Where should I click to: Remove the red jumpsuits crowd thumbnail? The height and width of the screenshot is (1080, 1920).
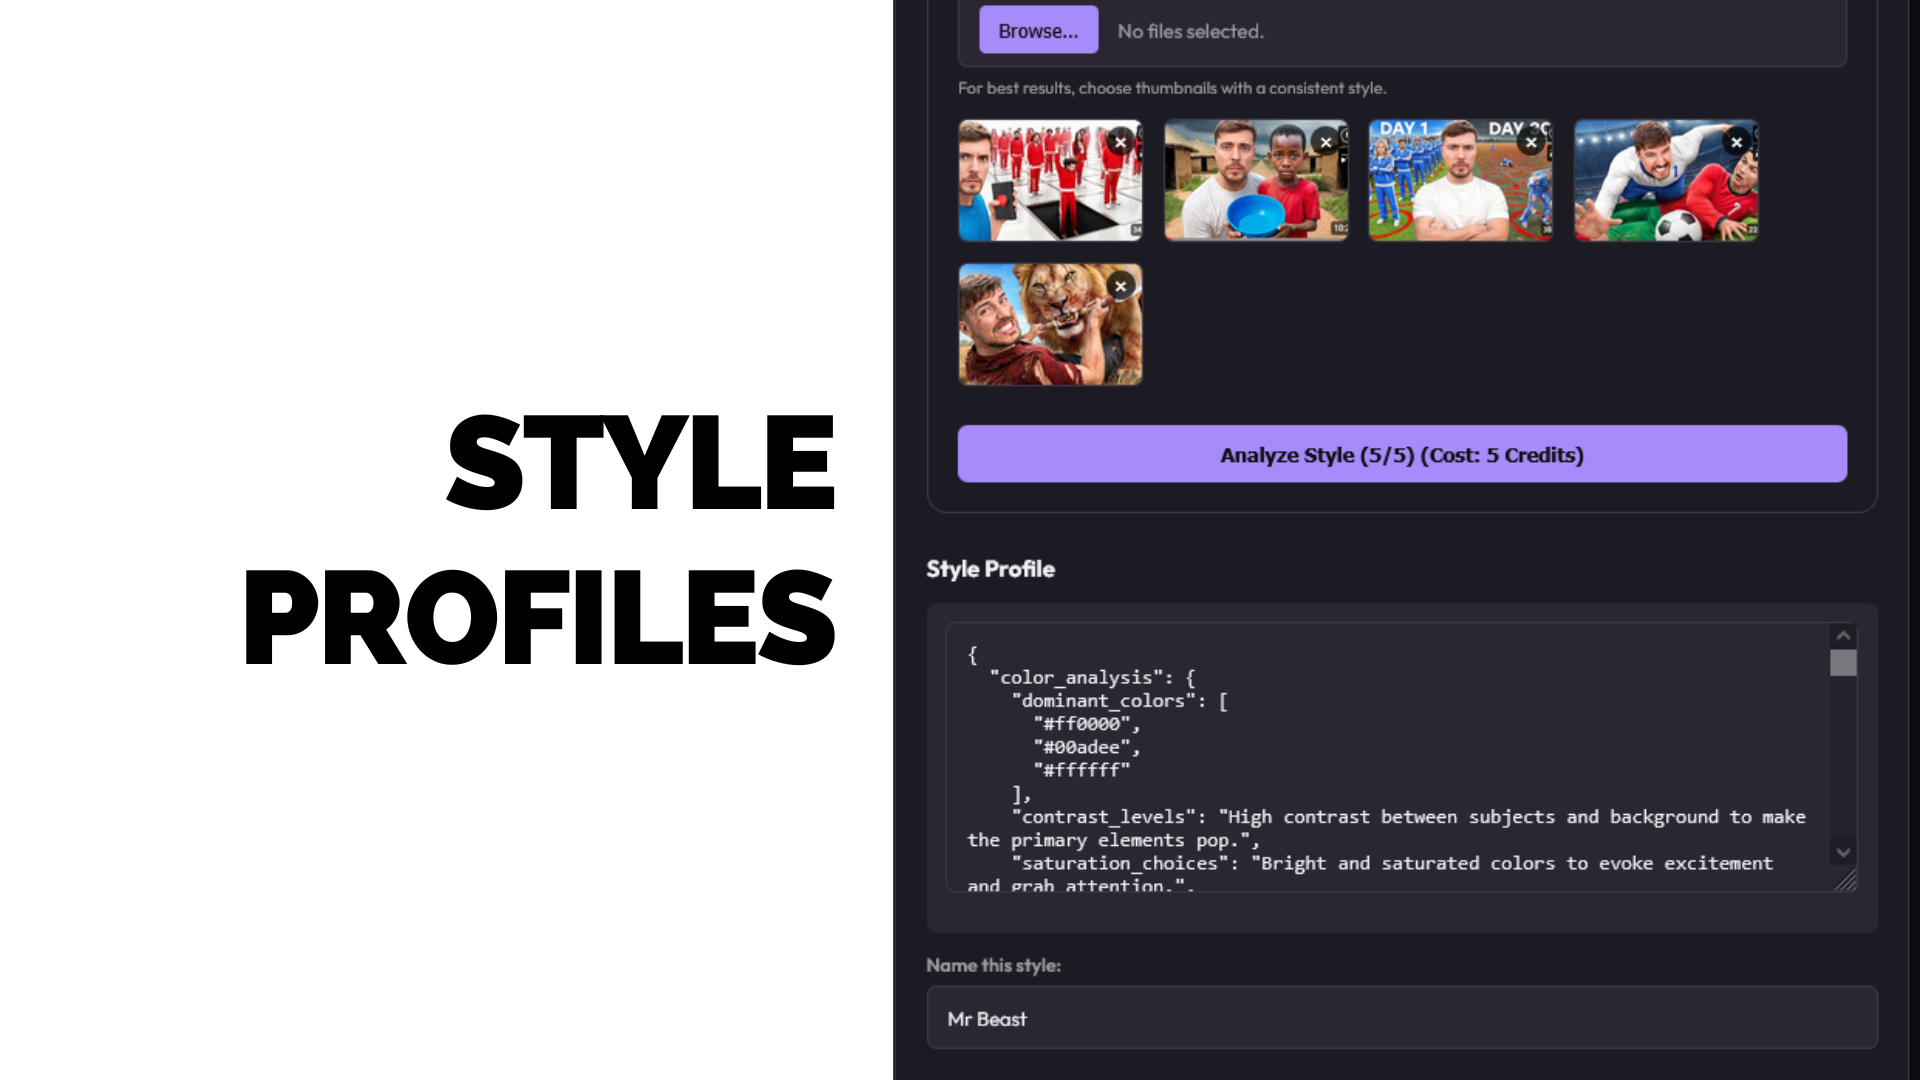pyautogui.click(x=1120, y=142)
